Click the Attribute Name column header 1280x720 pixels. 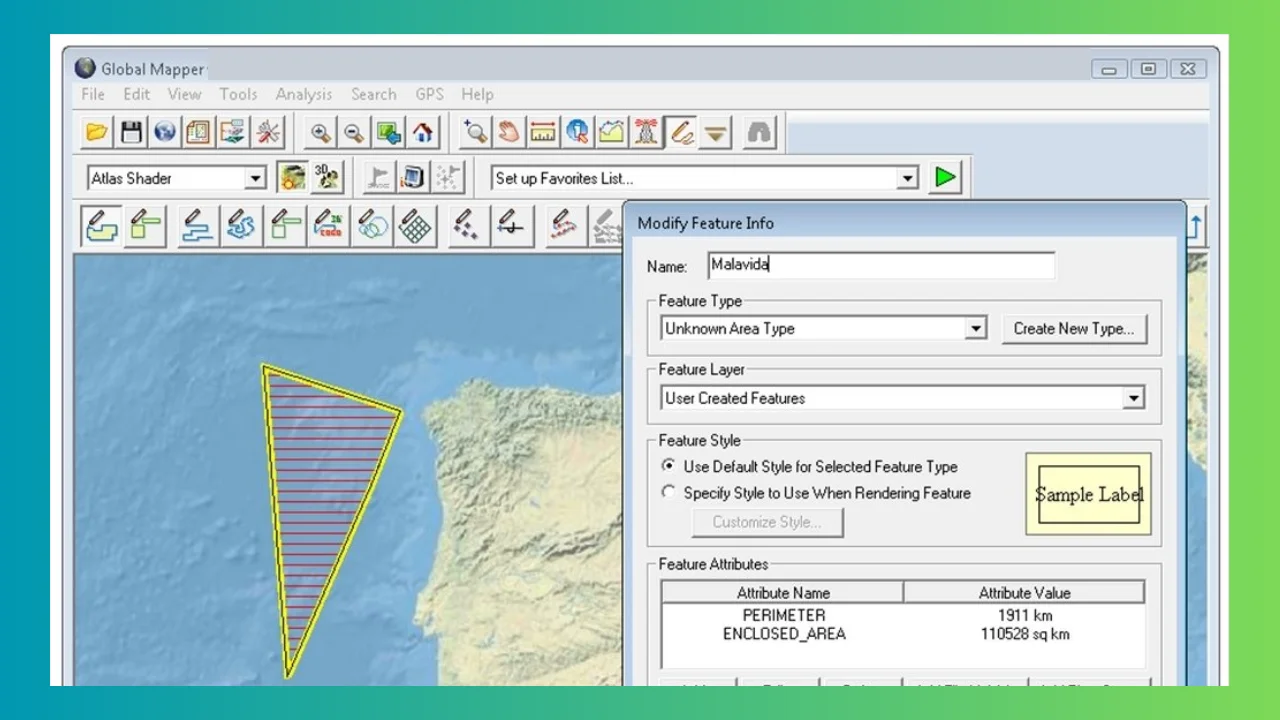tap(783, 592)
